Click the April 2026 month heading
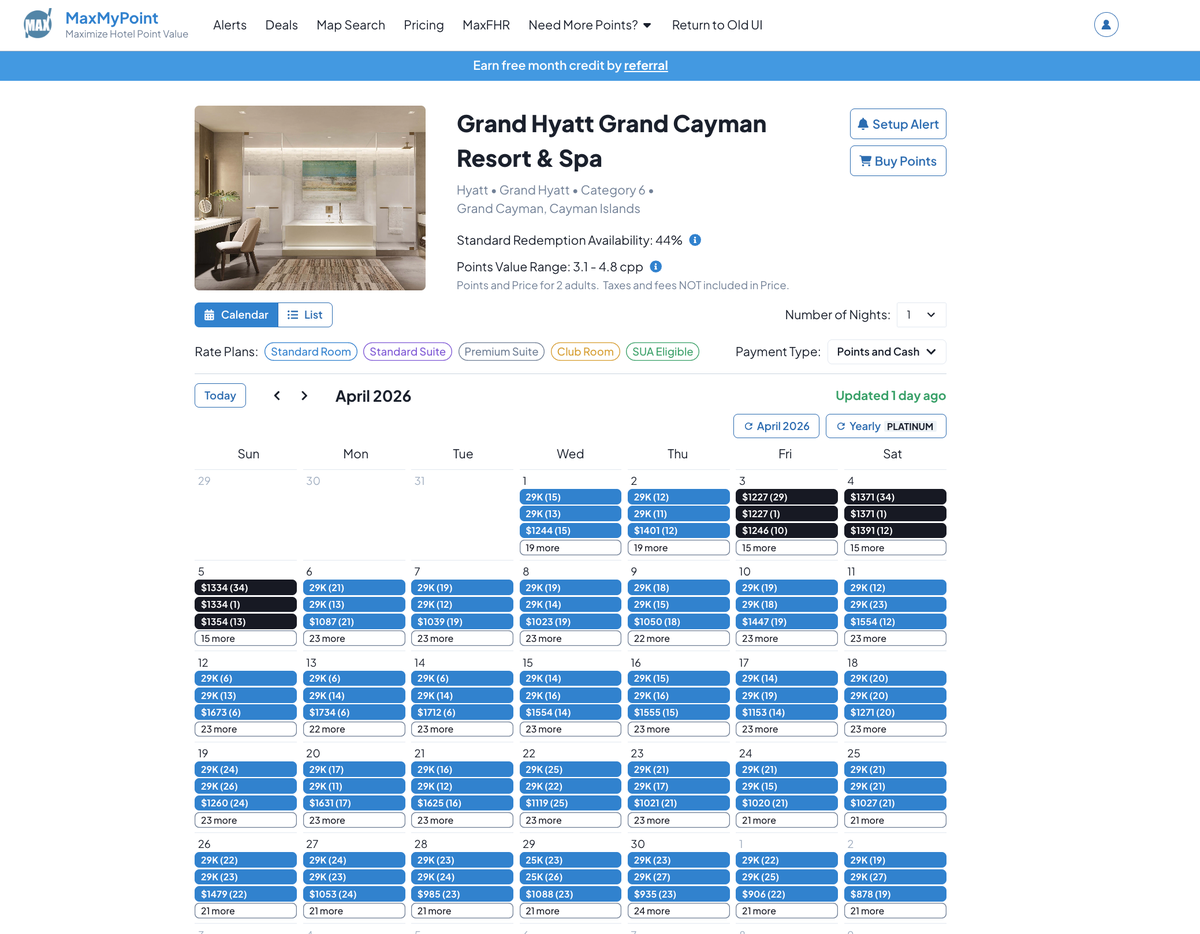 [373, 396]
